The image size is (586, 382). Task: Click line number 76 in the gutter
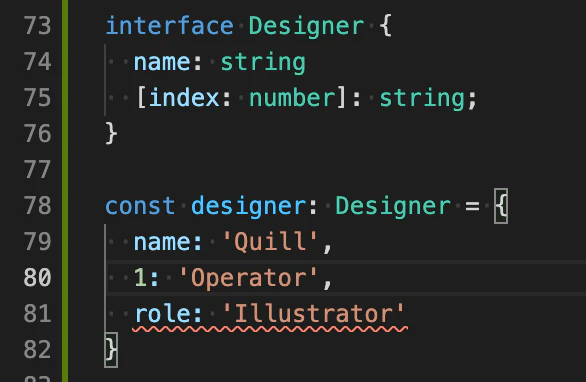click(37, 133)
